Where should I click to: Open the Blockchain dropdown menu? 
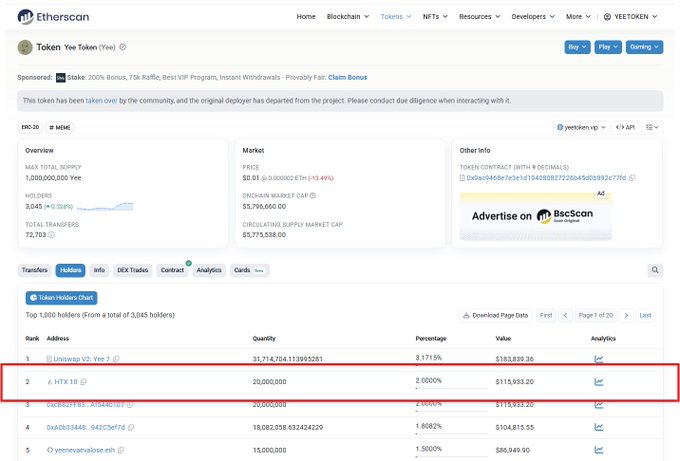tap(348, 17)
